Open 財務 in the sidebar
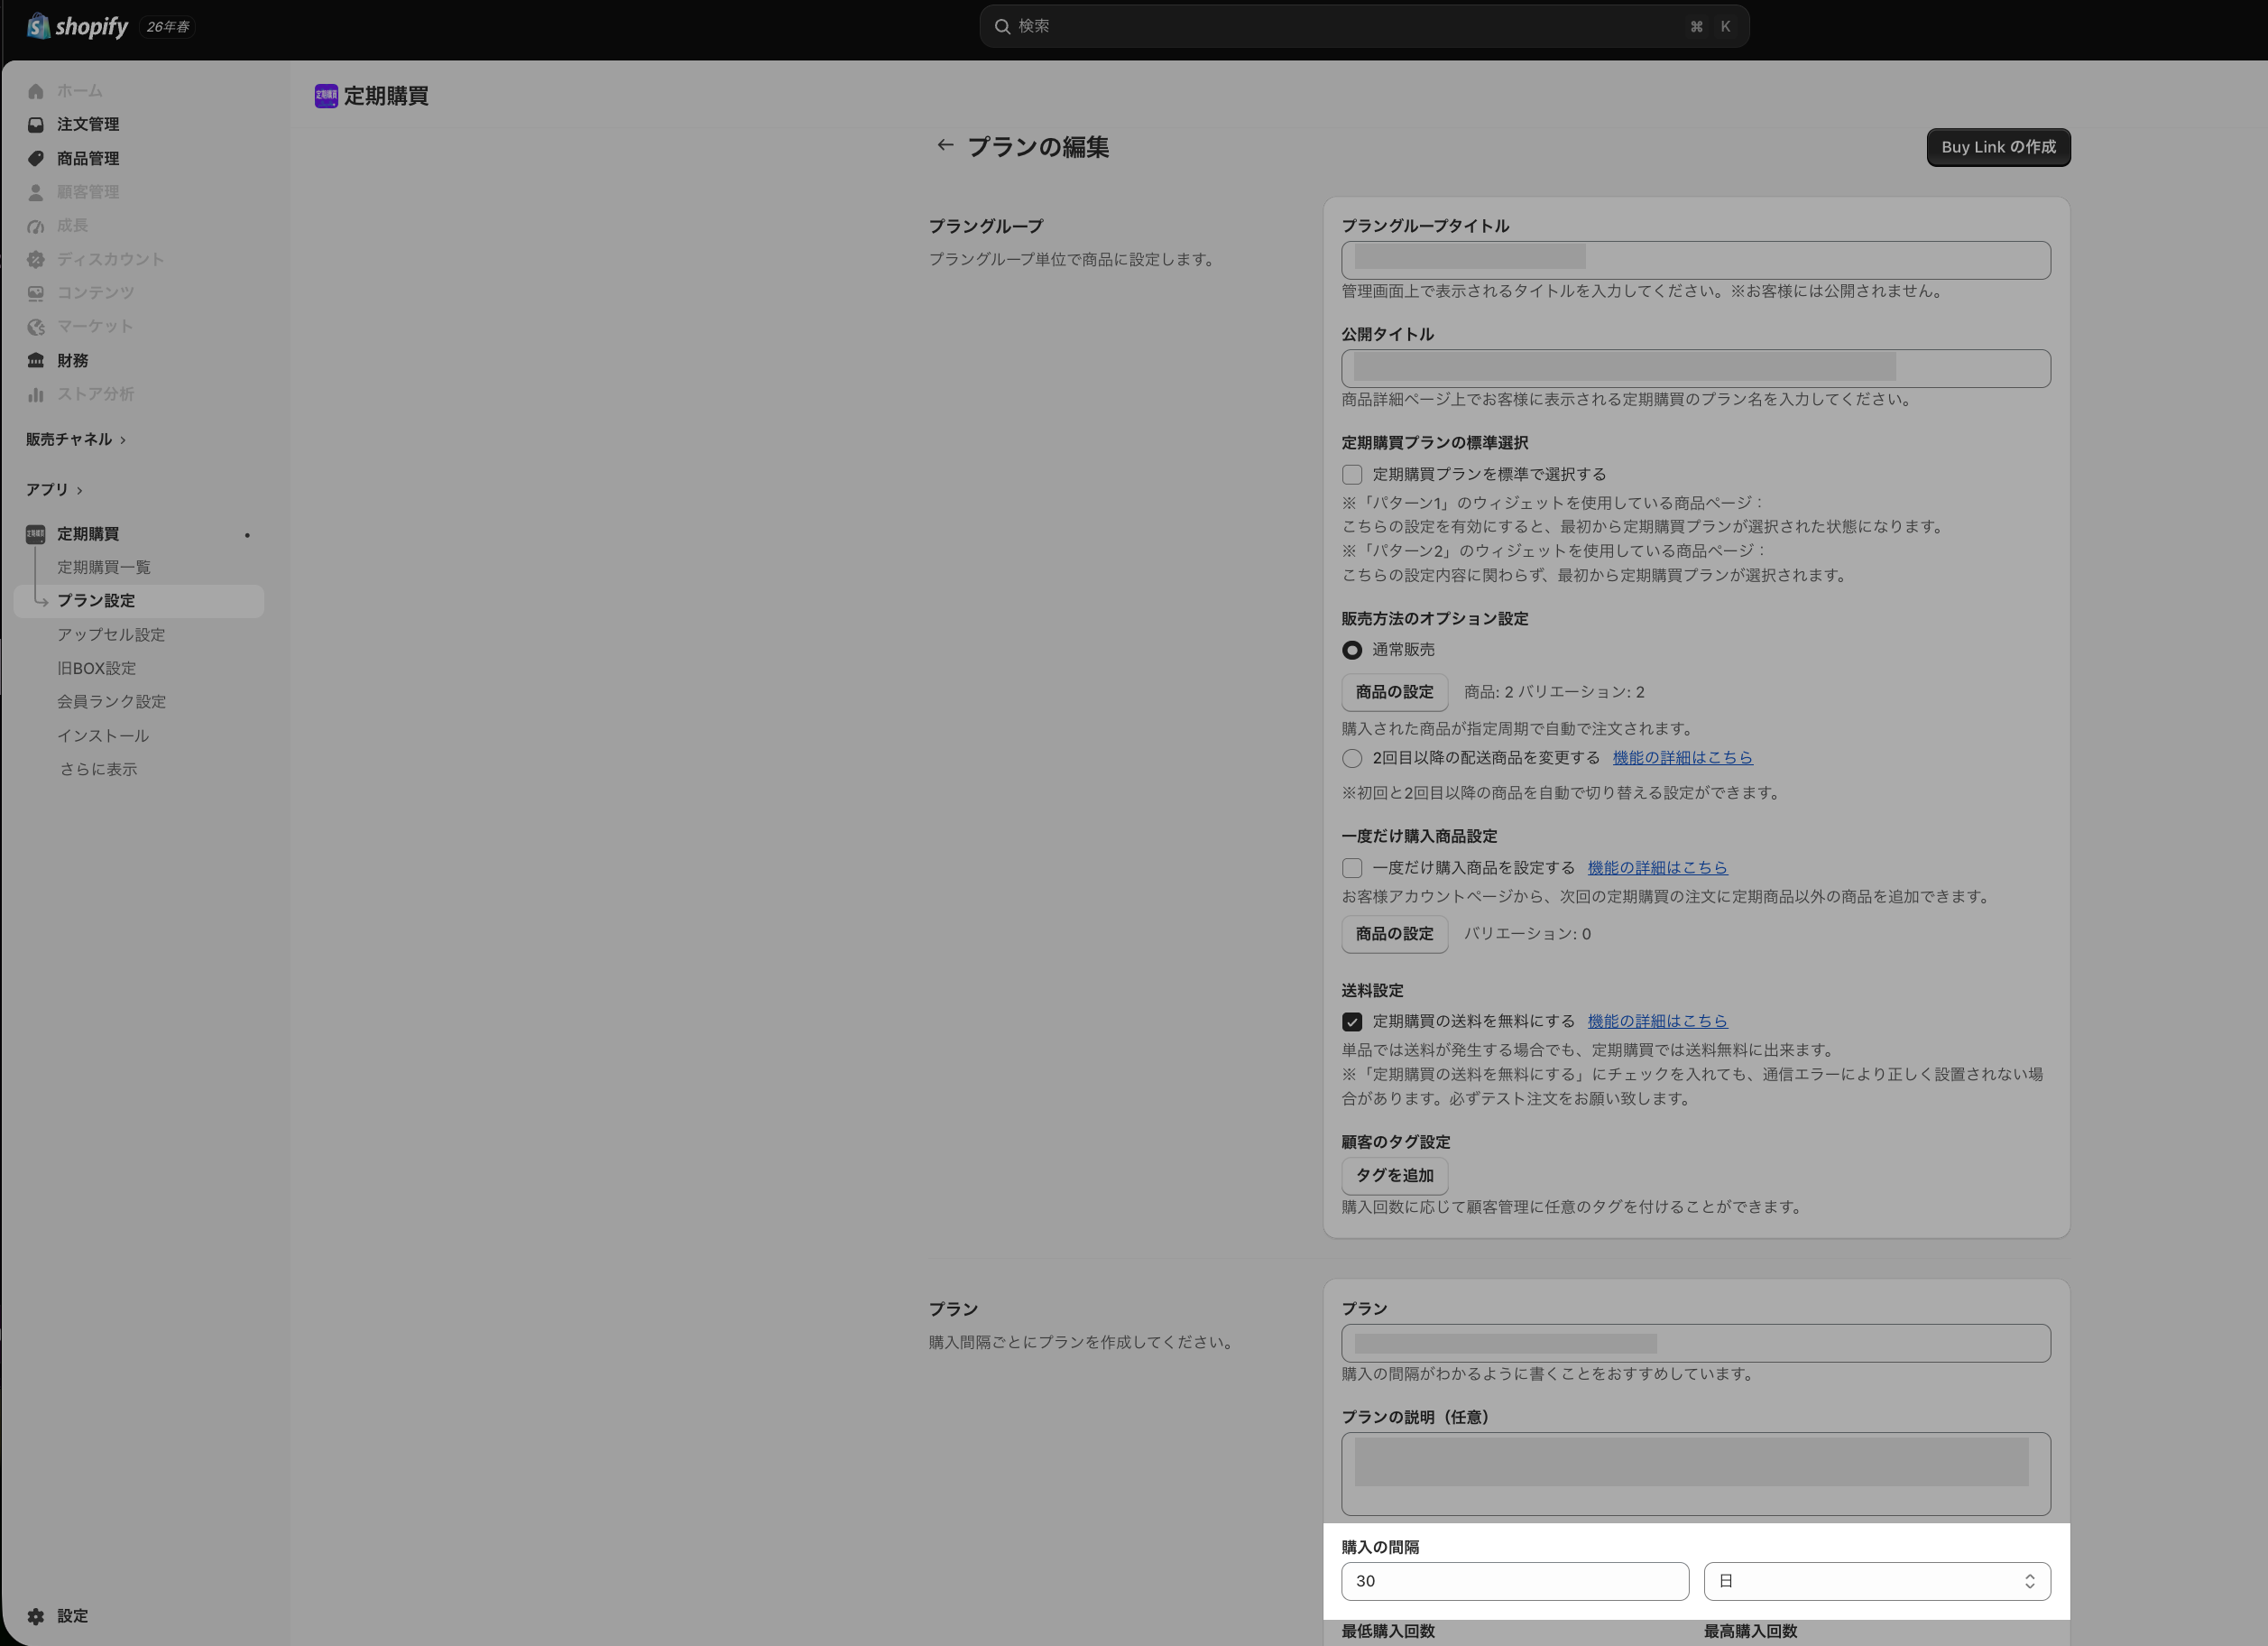This screenshot has width=2268, height=1646. tap(72, 361)
